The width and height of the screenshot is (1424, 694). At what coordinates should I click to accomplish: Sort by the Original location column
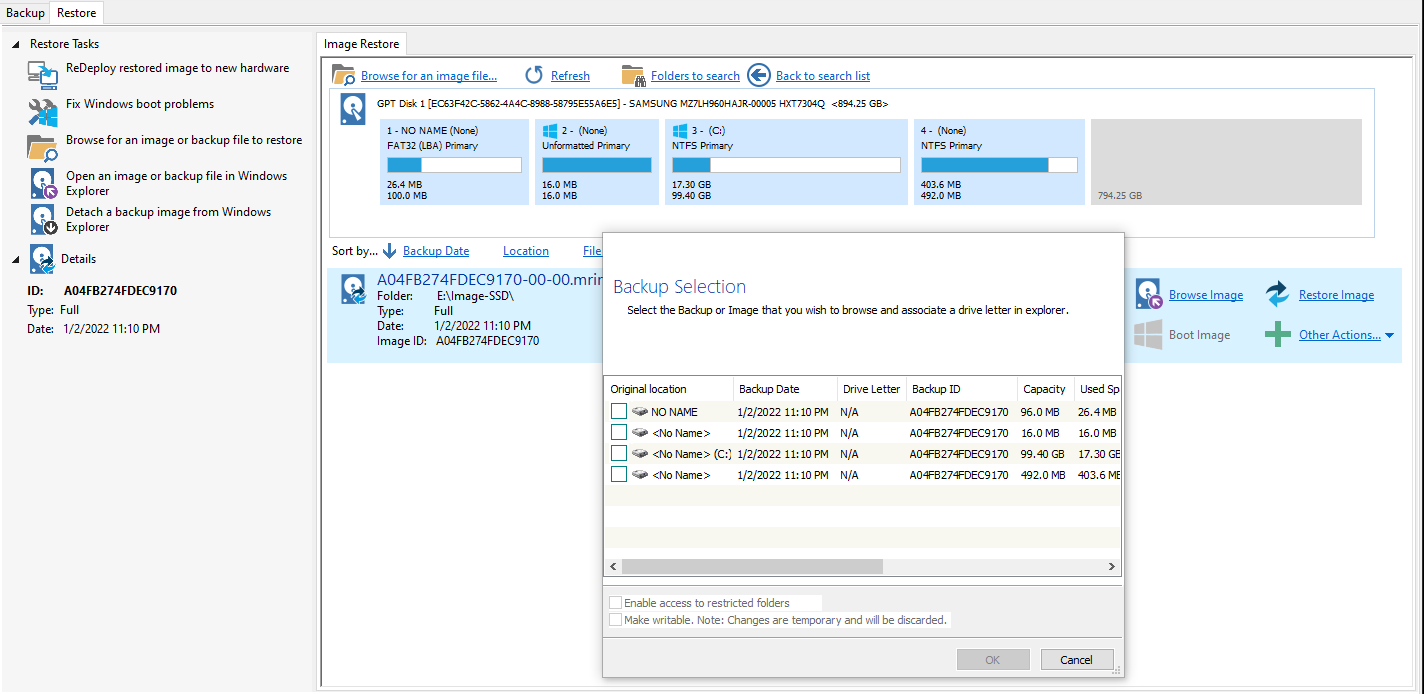click(x=669, y=389)
